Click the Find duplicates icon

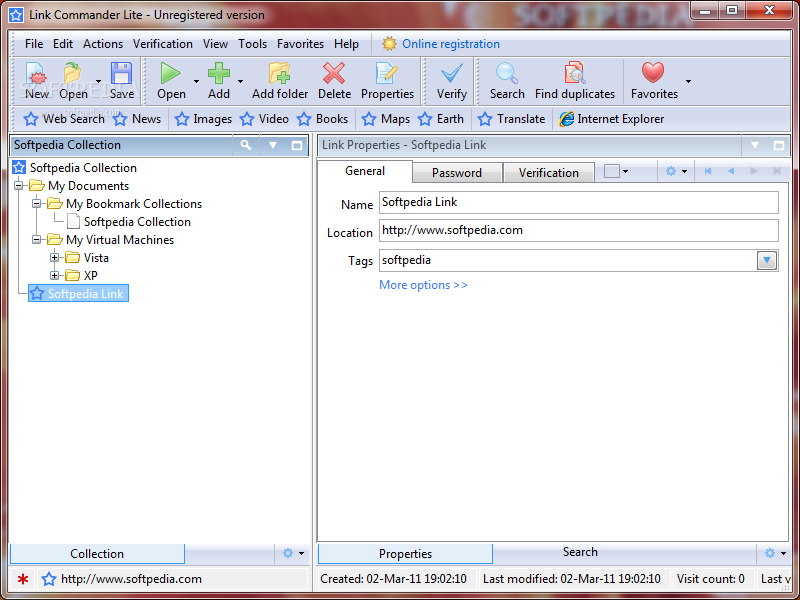tap(575, 81)
